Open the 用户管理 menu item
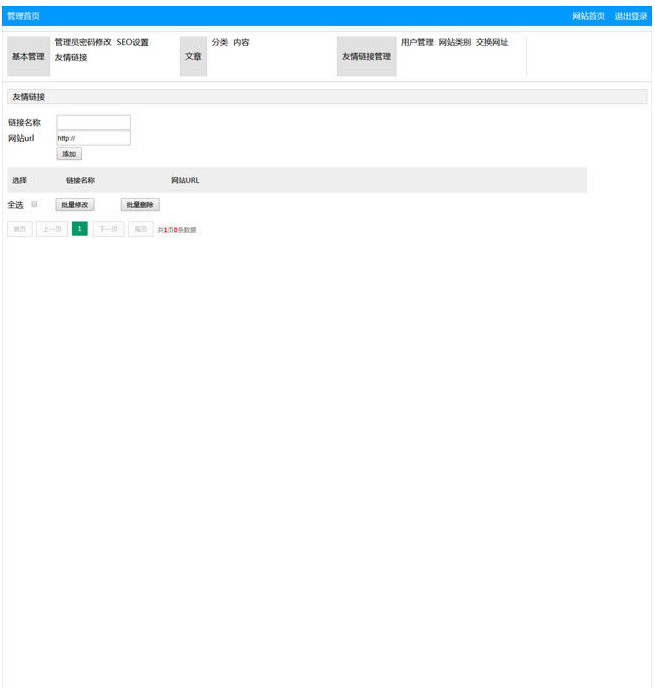Viewport: 655px width, 688px height. [417, 43]
